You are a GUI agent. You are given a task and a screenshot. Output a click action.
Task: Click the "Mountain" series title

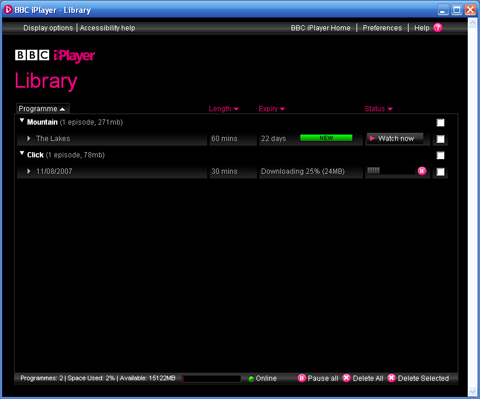click(42, 122)
